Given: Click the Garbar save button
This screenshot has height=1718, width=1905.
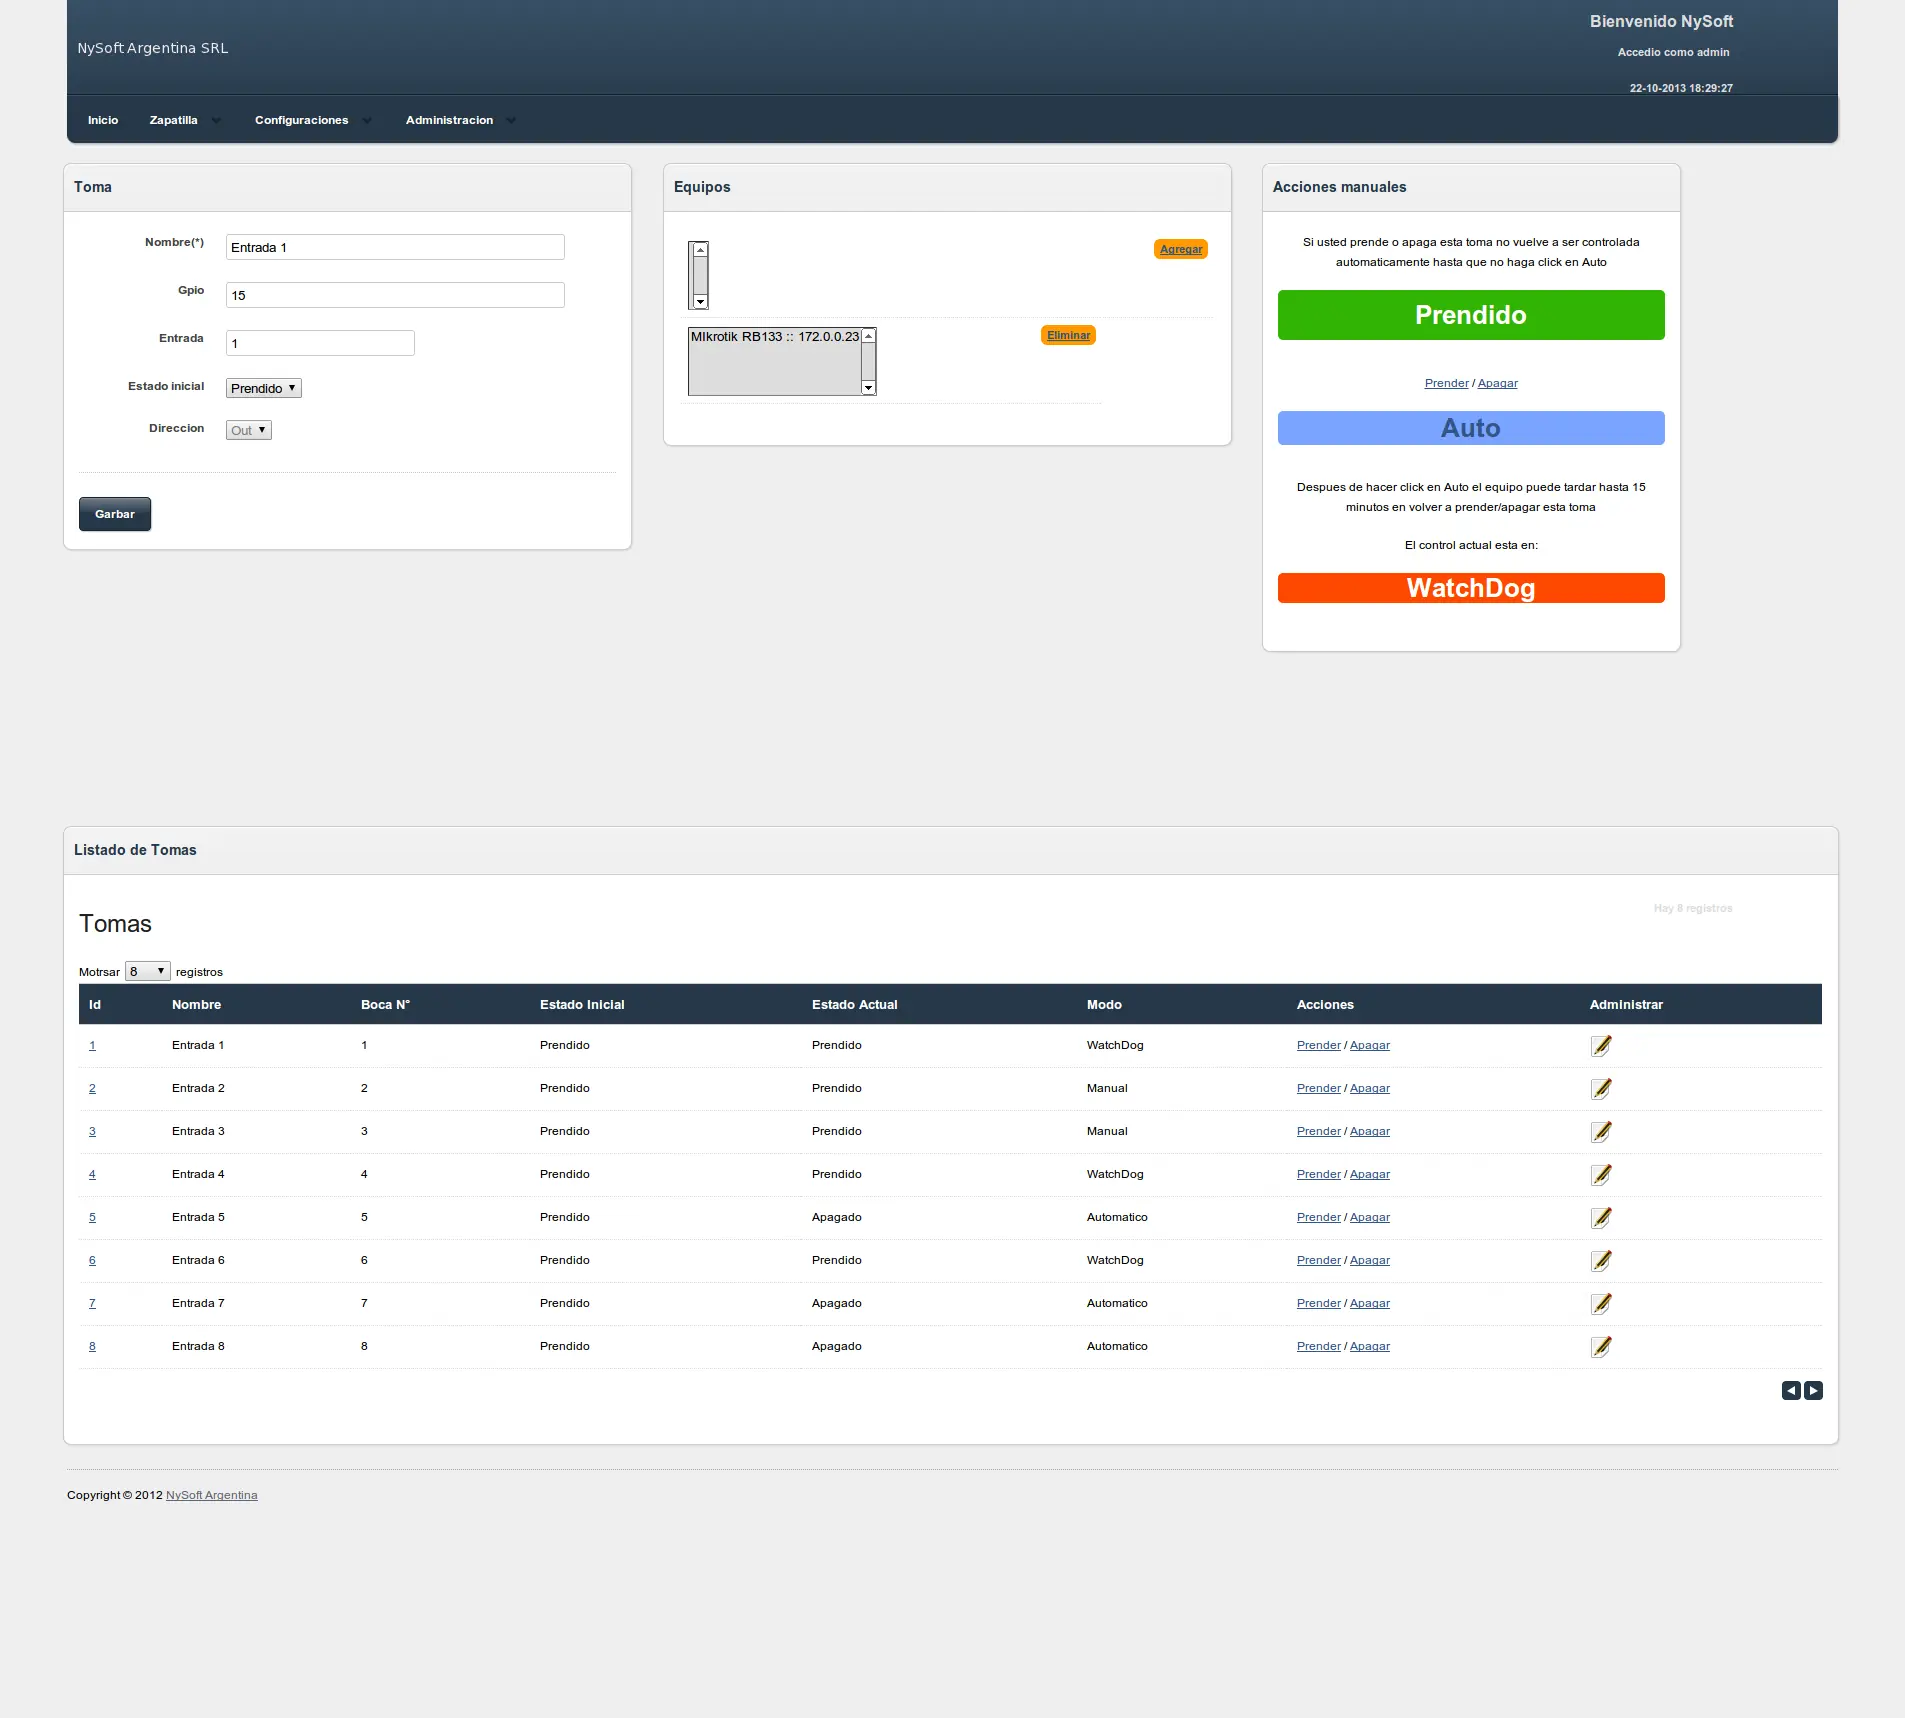Looking at the screenshot, I should tap(115, 514).
